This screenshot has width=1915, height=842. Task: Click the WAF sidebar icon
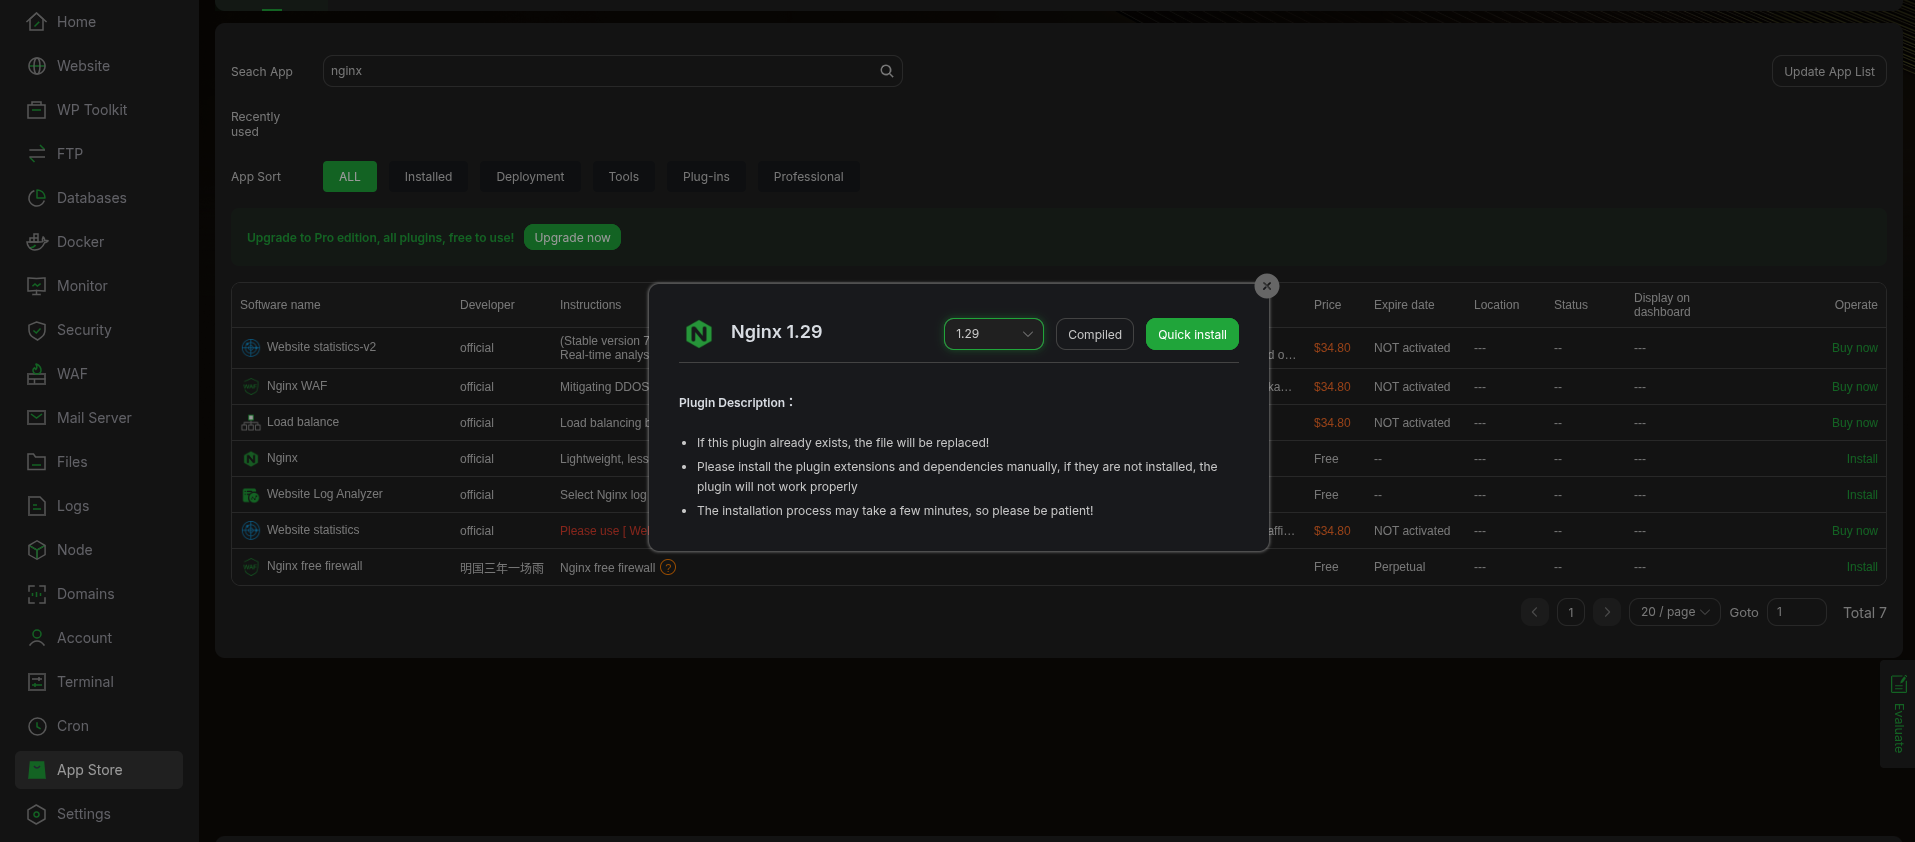[37, 374]
